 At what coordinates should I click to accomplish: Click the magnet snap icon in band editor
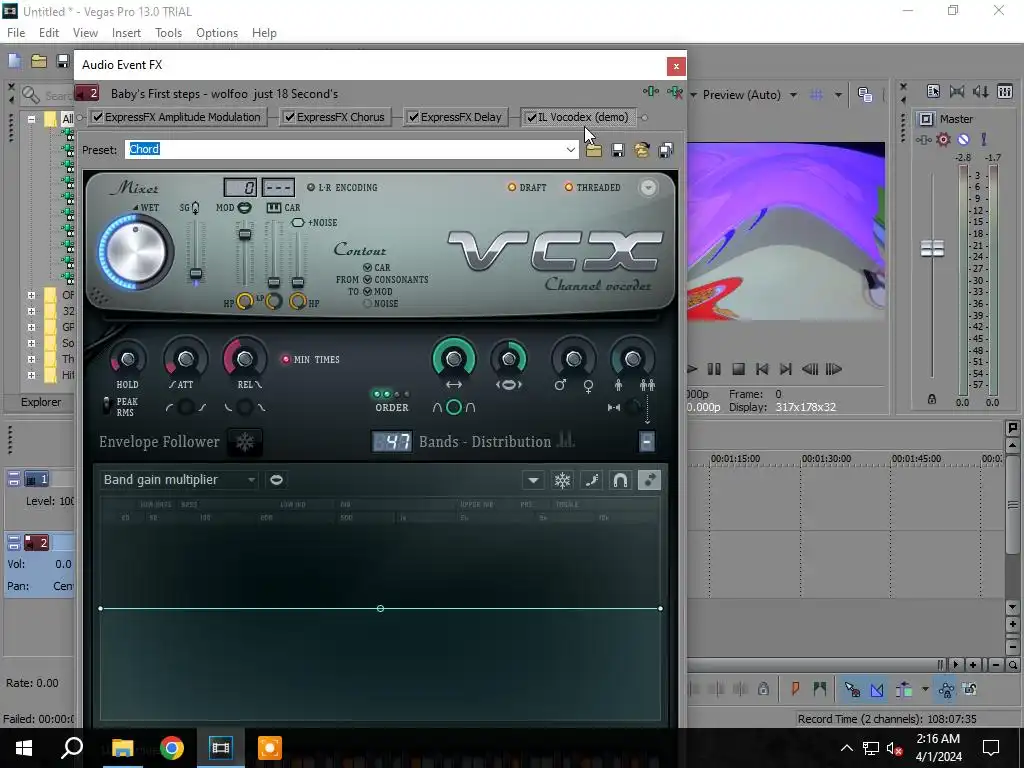click(x=620, y=481)
